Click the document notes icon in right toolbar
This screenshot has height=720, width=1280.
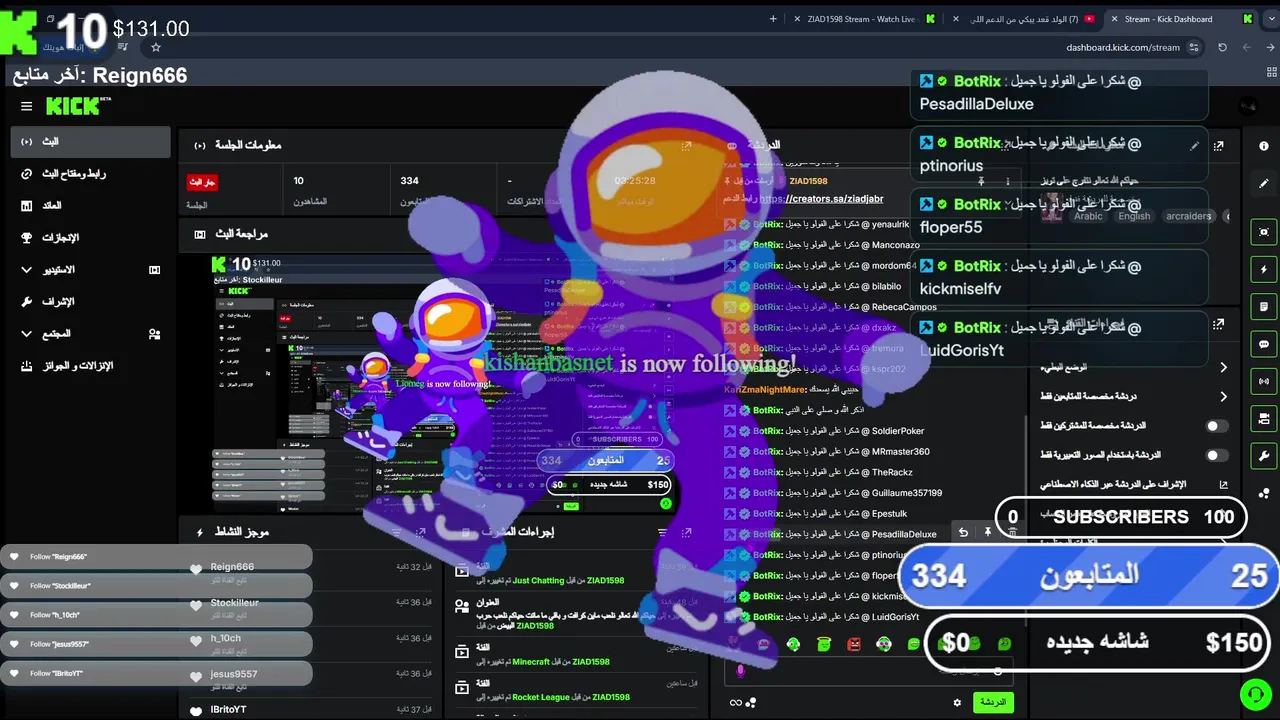[1264, 306]
